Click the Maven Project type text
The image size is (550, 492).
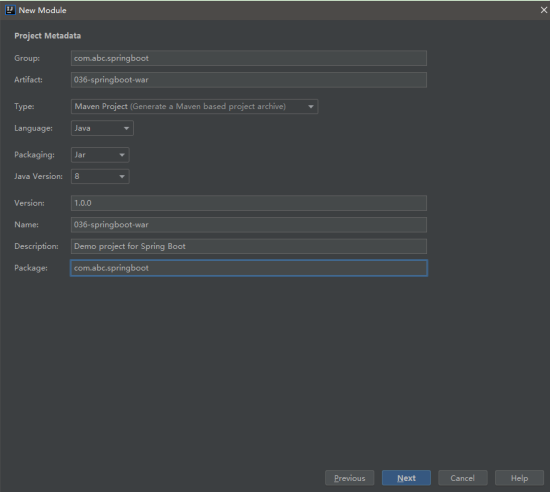coord(101,107)
